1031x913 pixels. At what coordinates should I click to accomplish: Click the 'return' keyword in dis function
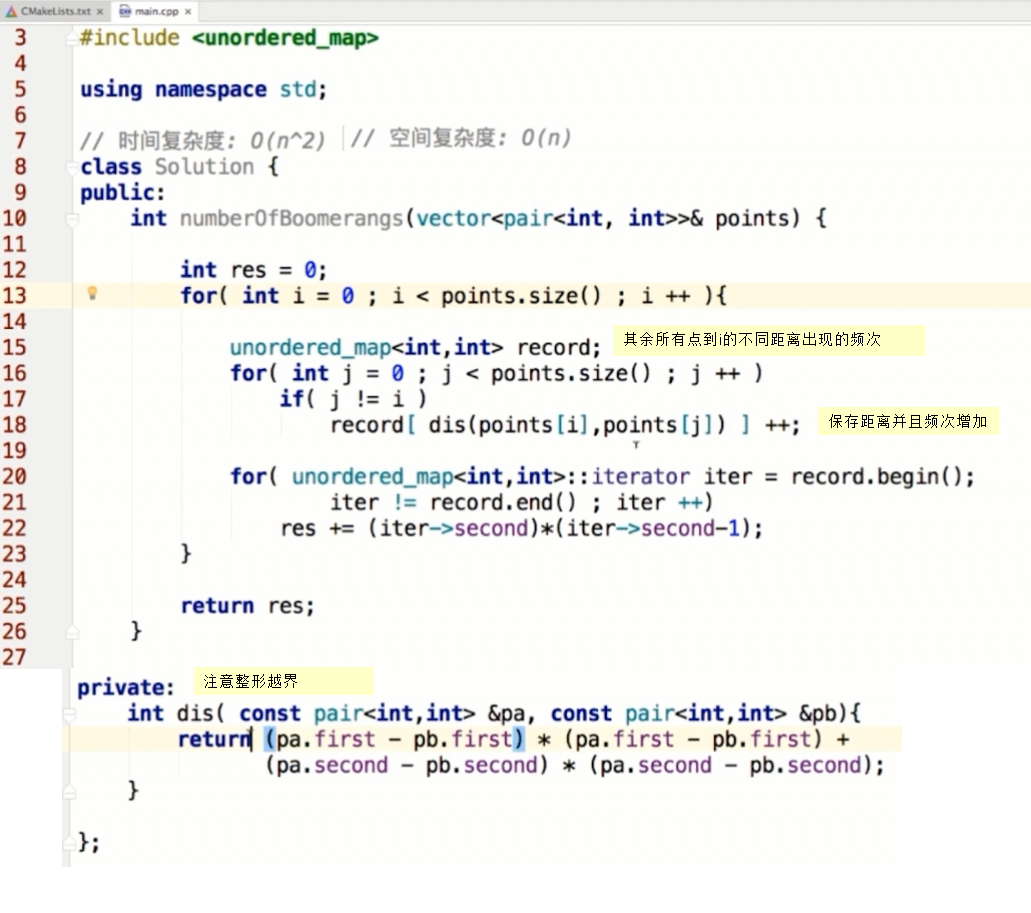(215, 739)
